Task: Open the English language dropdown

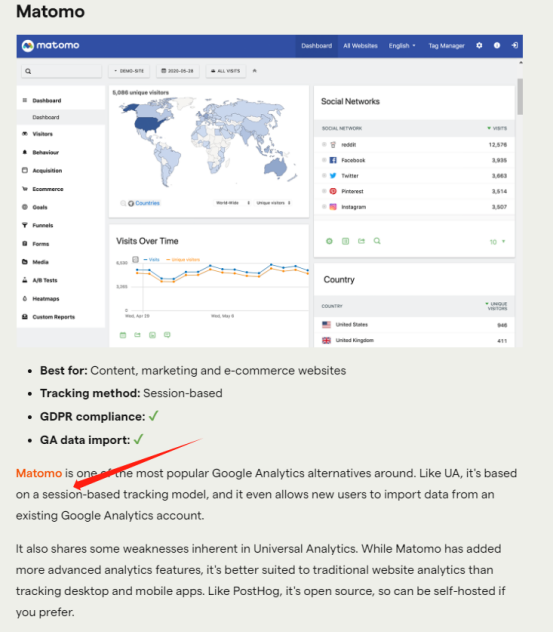Action: tap(402, 46)
